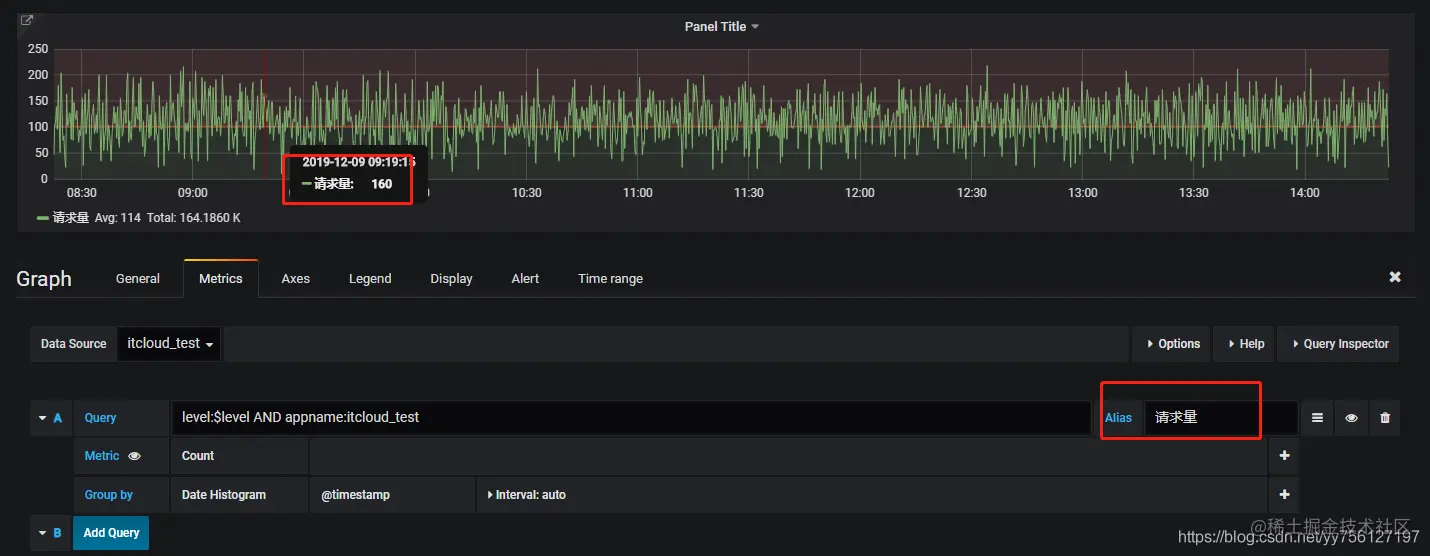Expand the Options section
The image size is (1430, 556).
coord(1173,343)
